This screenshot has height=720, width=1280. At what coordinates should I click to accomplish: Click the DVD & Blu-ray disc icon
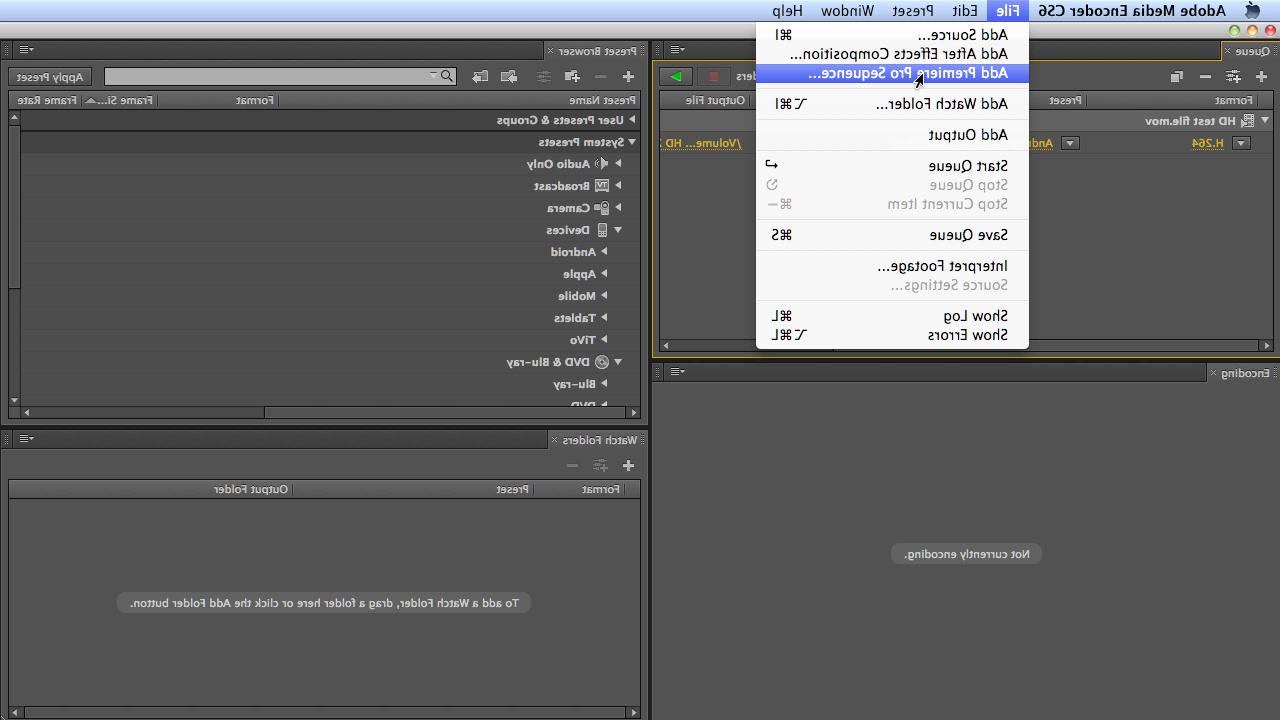click(x=602, y=362)
